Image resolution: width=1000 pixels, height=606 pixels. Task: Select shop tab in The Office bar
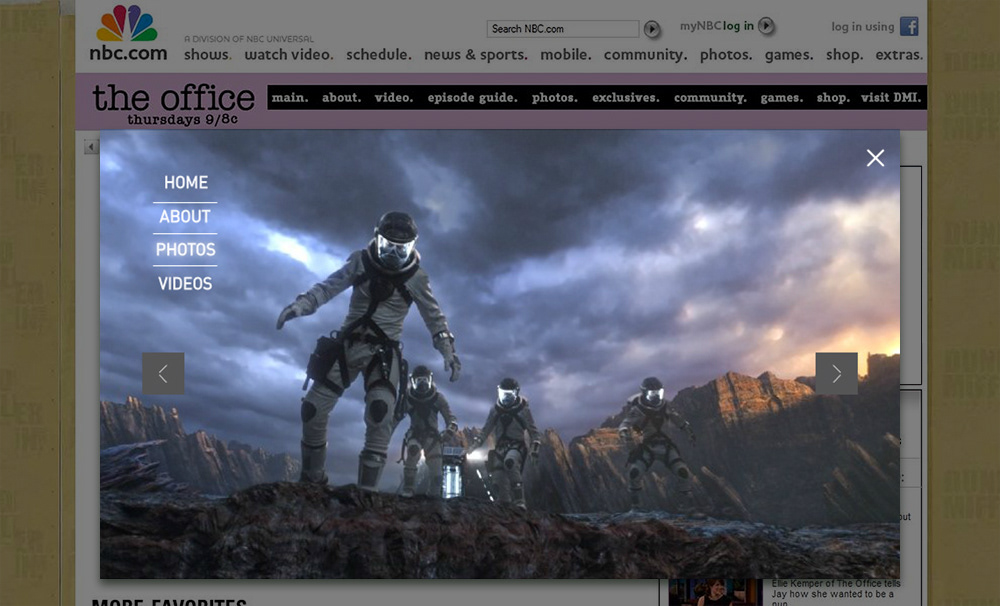[833, 98]
